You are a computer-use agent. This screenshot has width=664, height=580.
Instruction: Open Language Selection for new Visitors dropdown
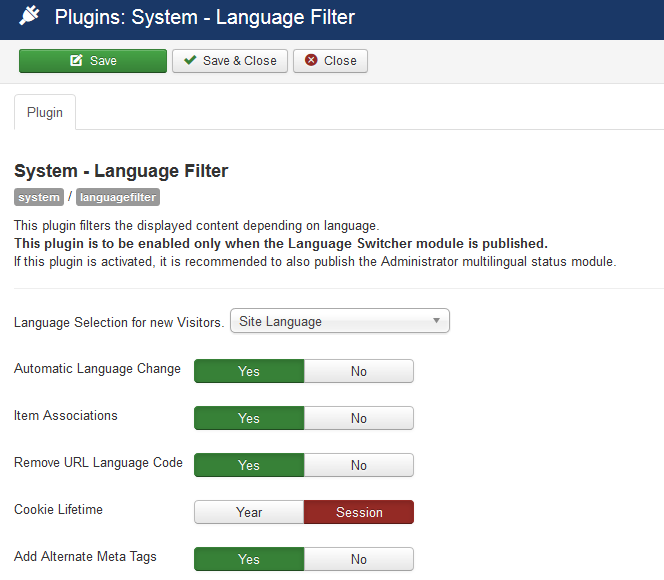coord(339,321)
